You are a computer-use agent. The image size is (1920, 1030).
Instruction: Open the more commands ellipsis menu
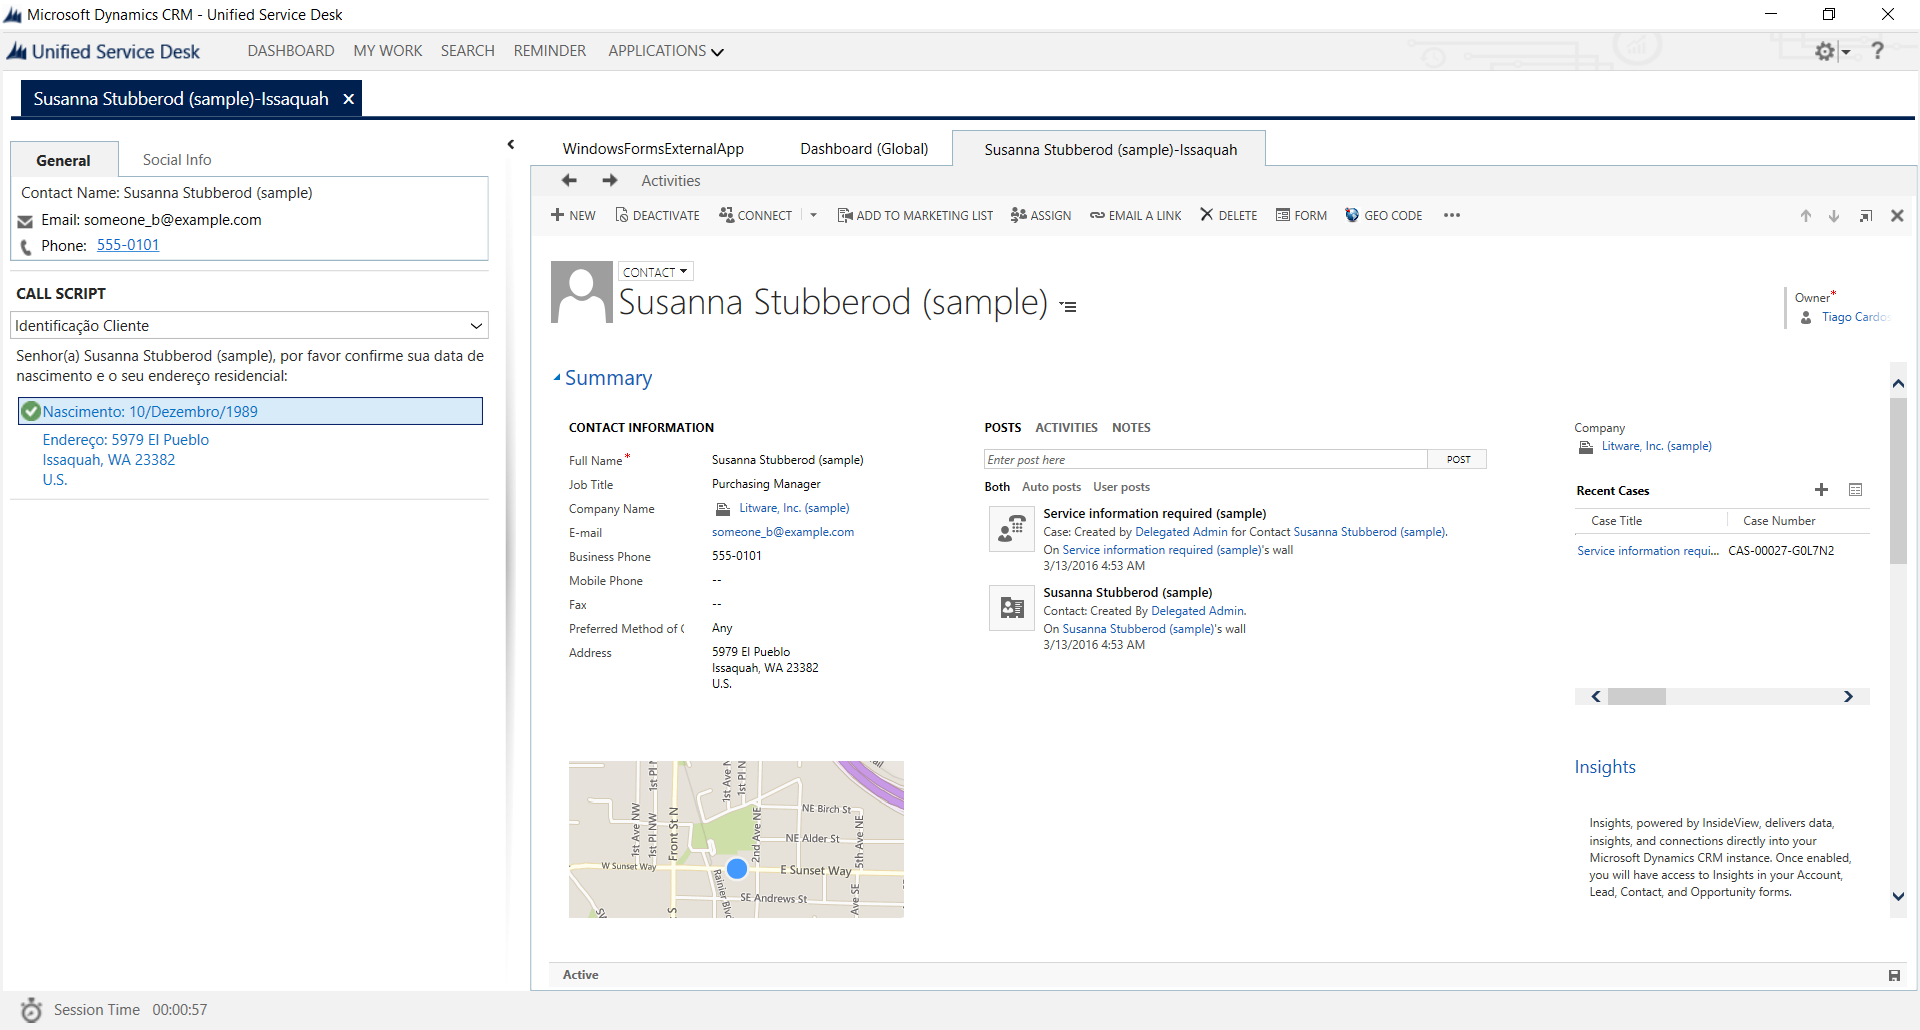tap(1452, 215)
